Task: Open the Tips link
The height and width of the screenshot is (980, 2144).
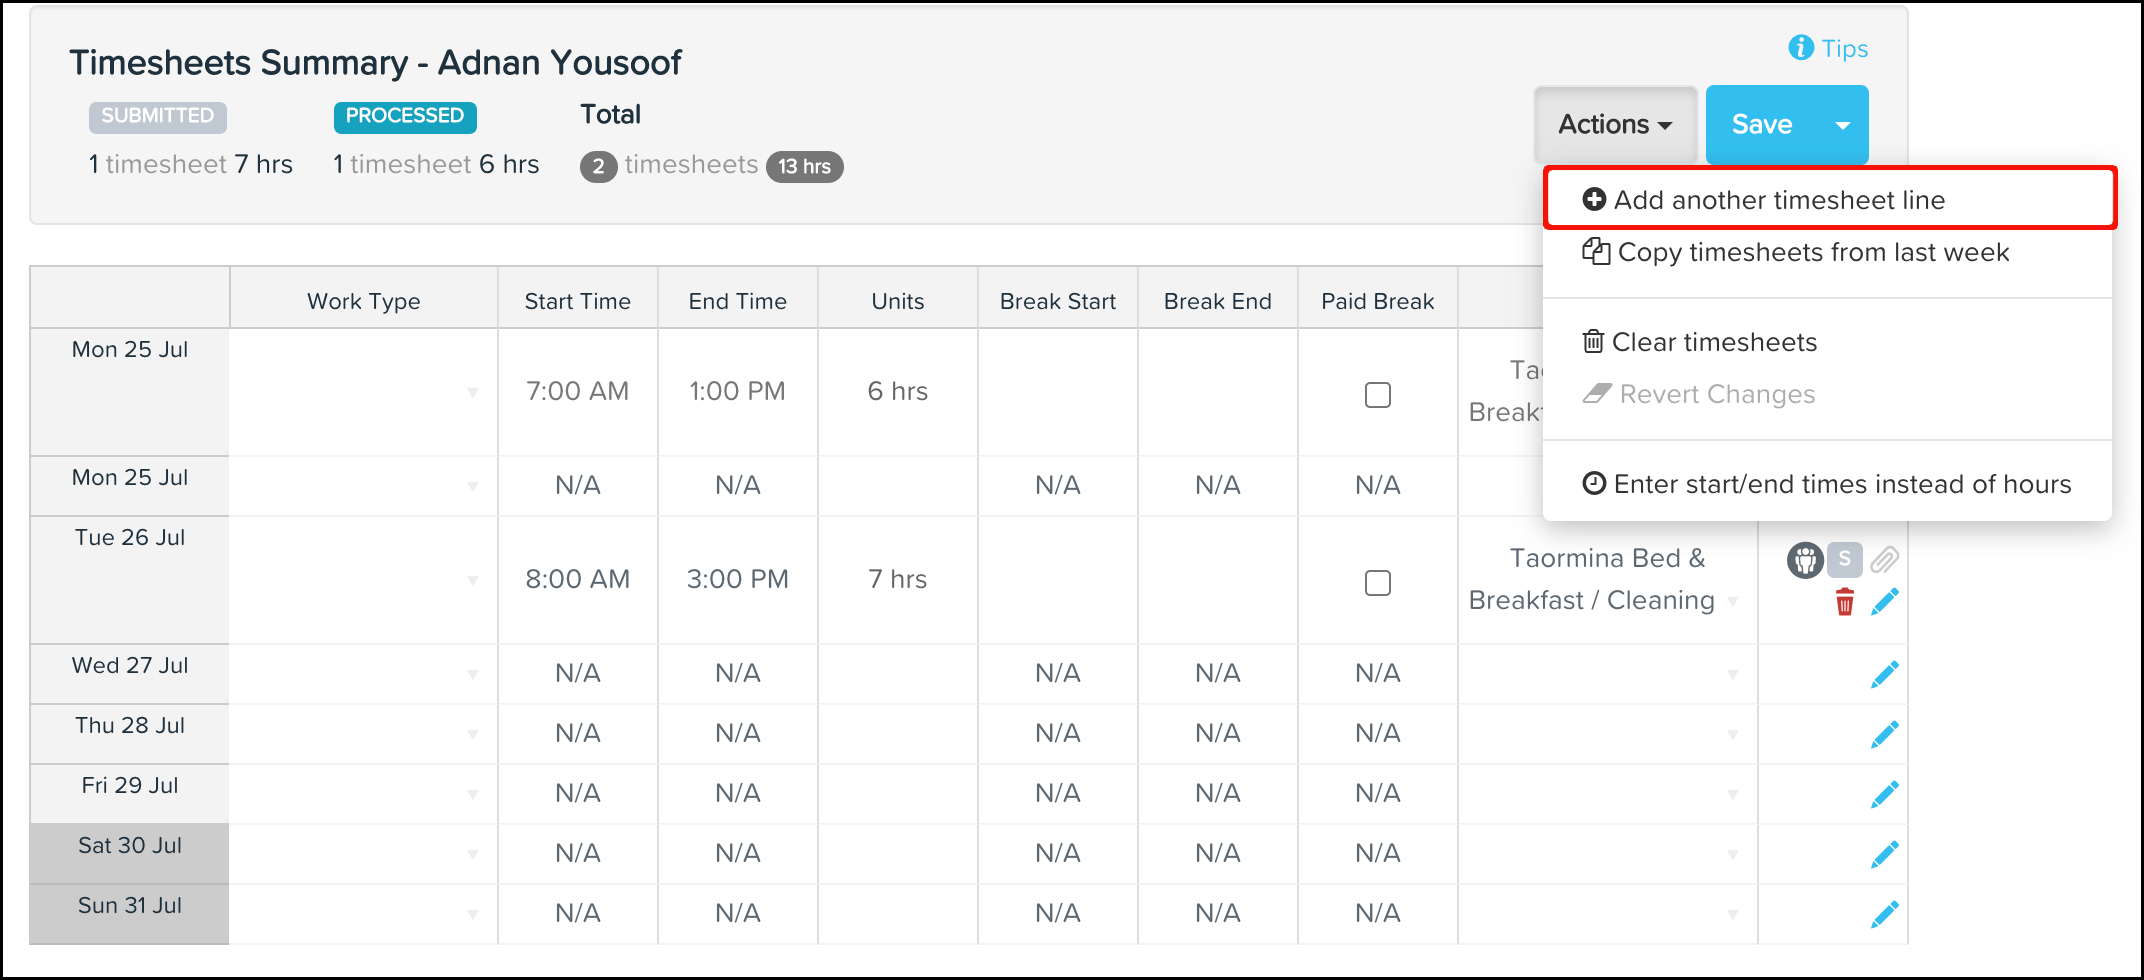Action: pos(1829,48)
